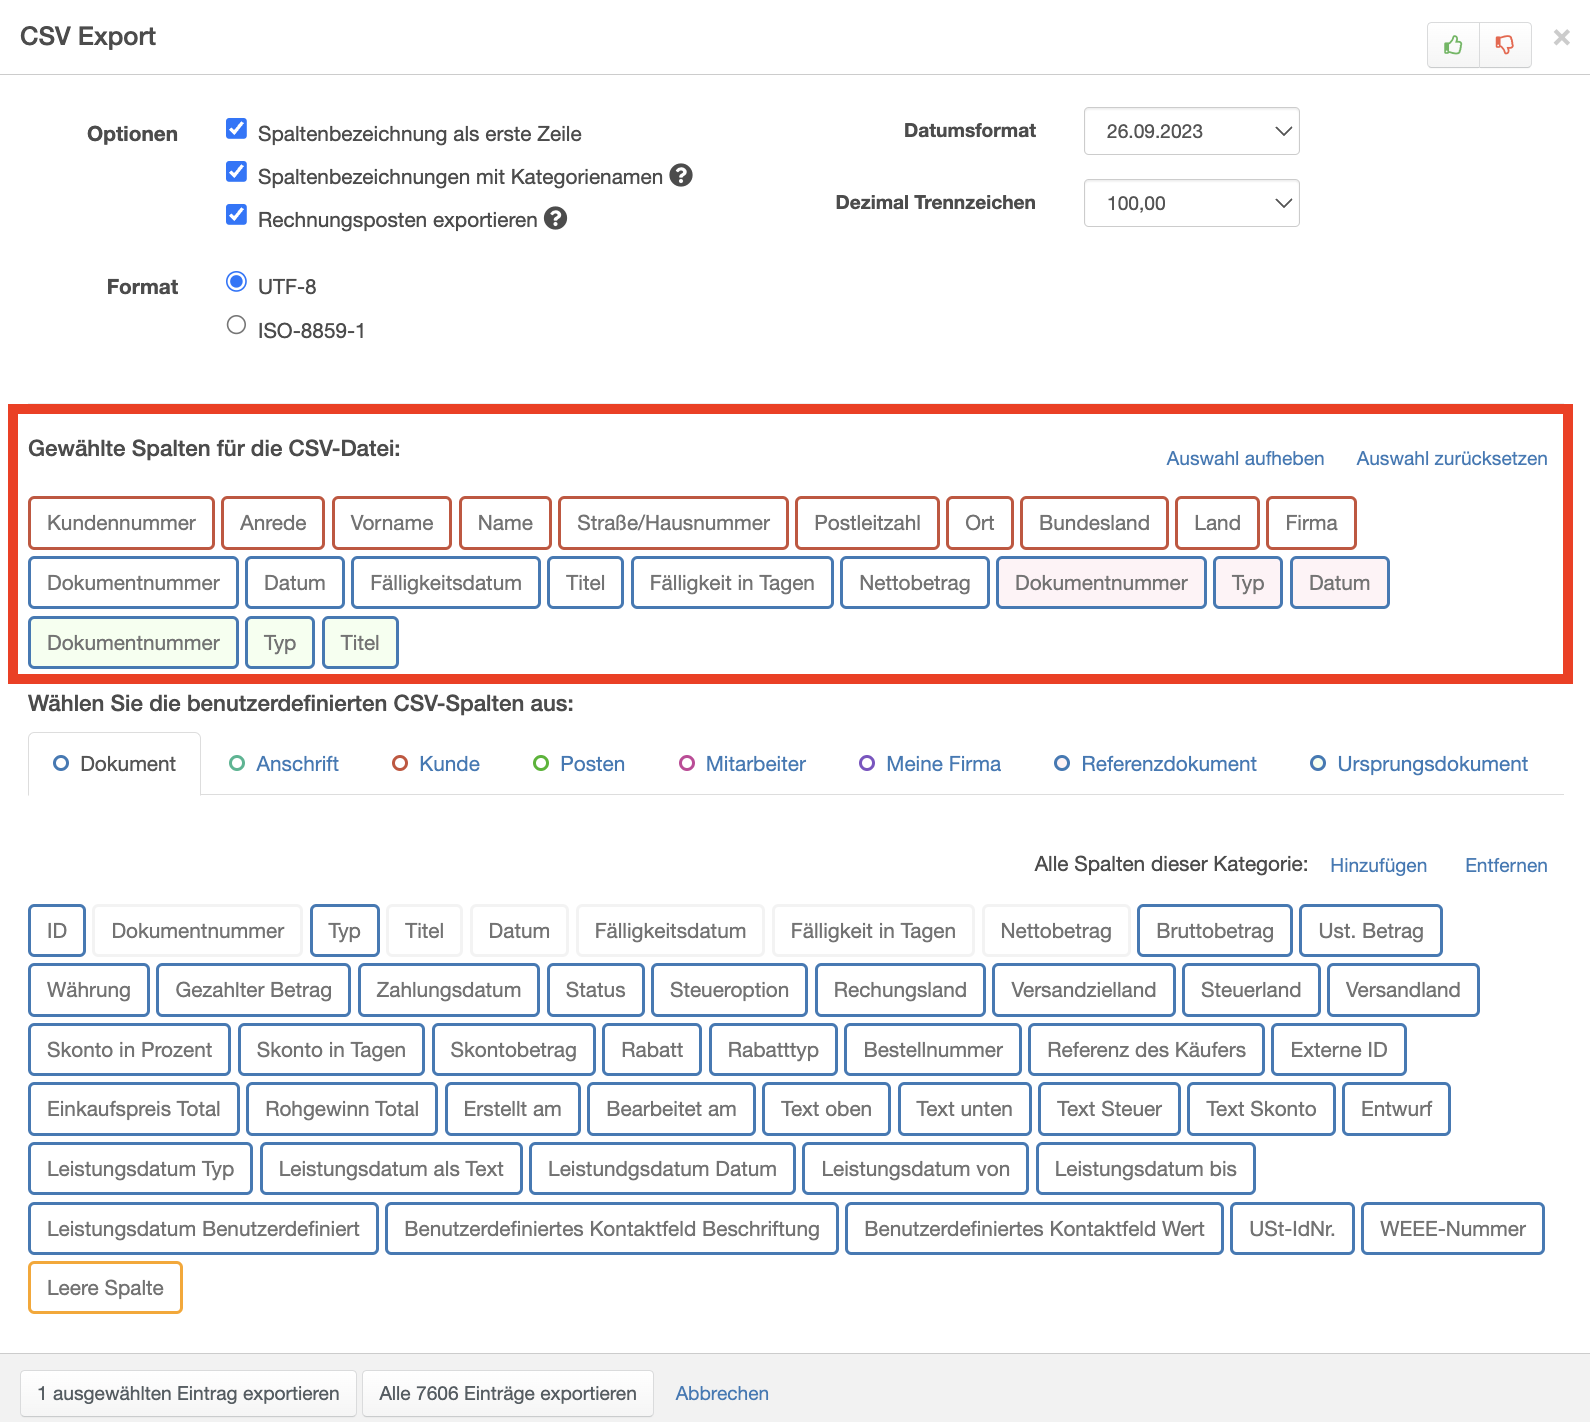Open the Posten tab
This screenshot has width=1590, height=1422.
tap(579, 764)
